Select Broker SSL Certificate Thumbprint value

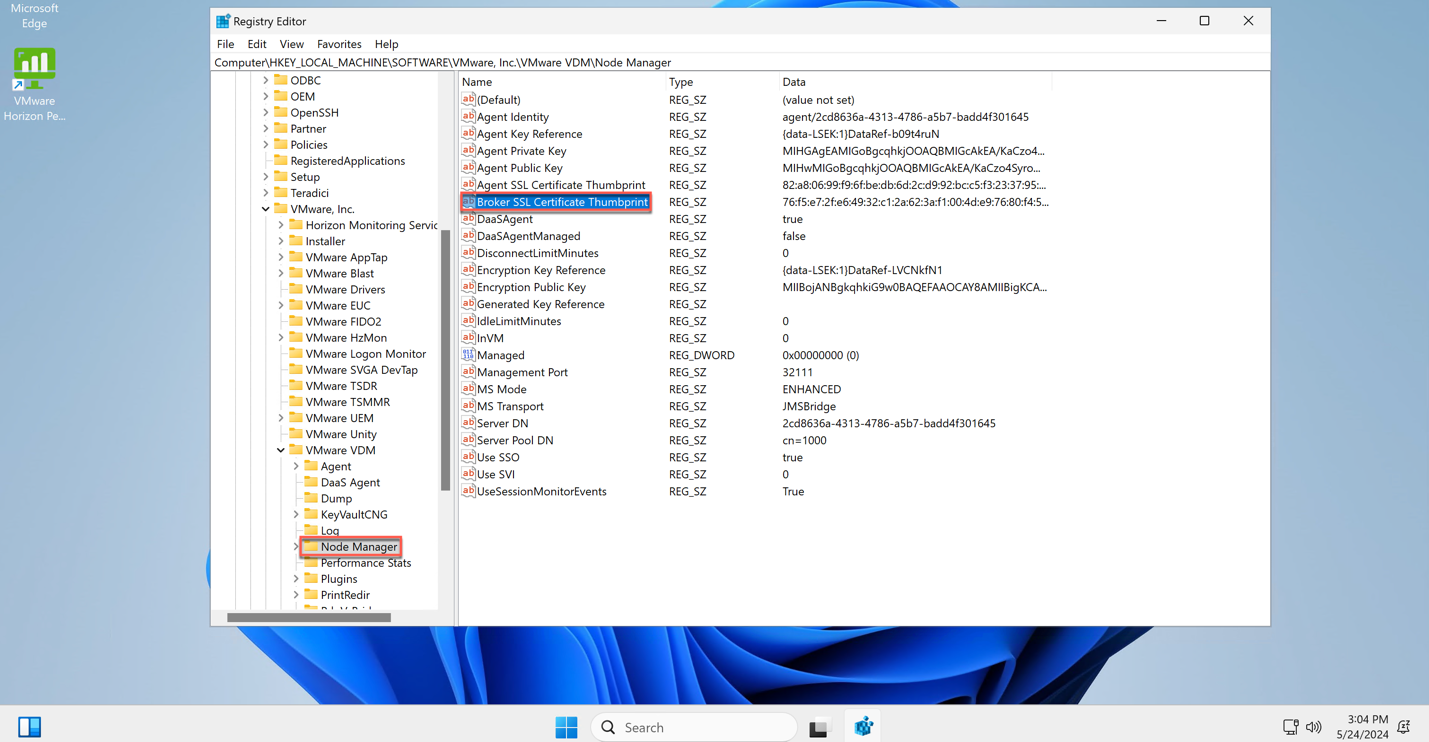point(562,202)
